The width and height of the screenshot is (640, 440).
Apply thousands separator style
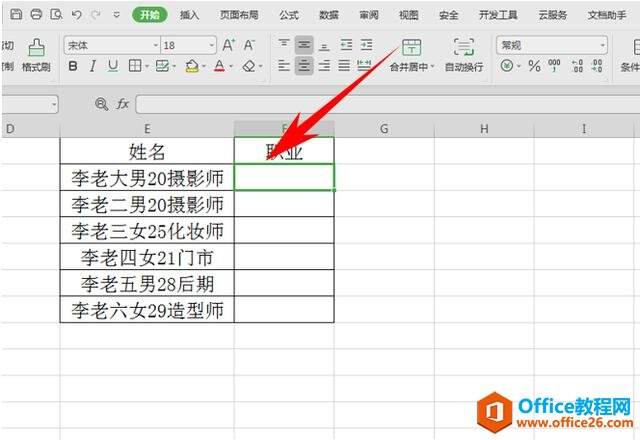coord(554,66)
